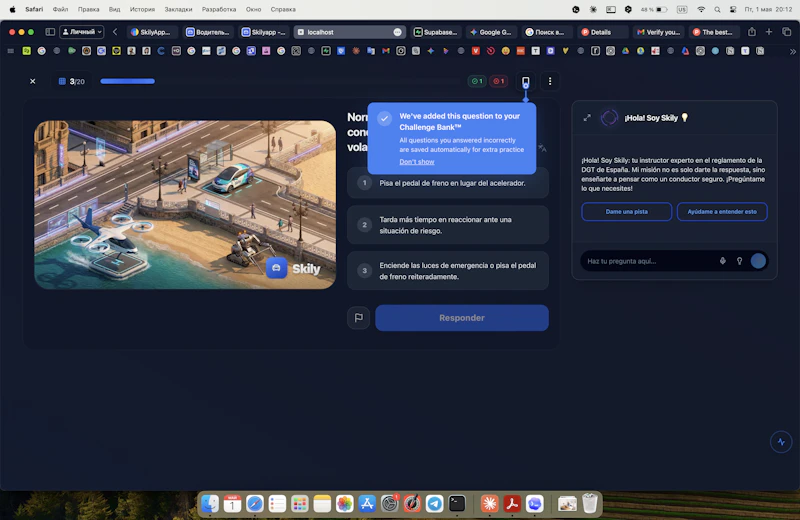The width and height of the screenshot is (800, 520).
Task: Open Adobe Acrobat from the Dock
Action: (512, 504)
